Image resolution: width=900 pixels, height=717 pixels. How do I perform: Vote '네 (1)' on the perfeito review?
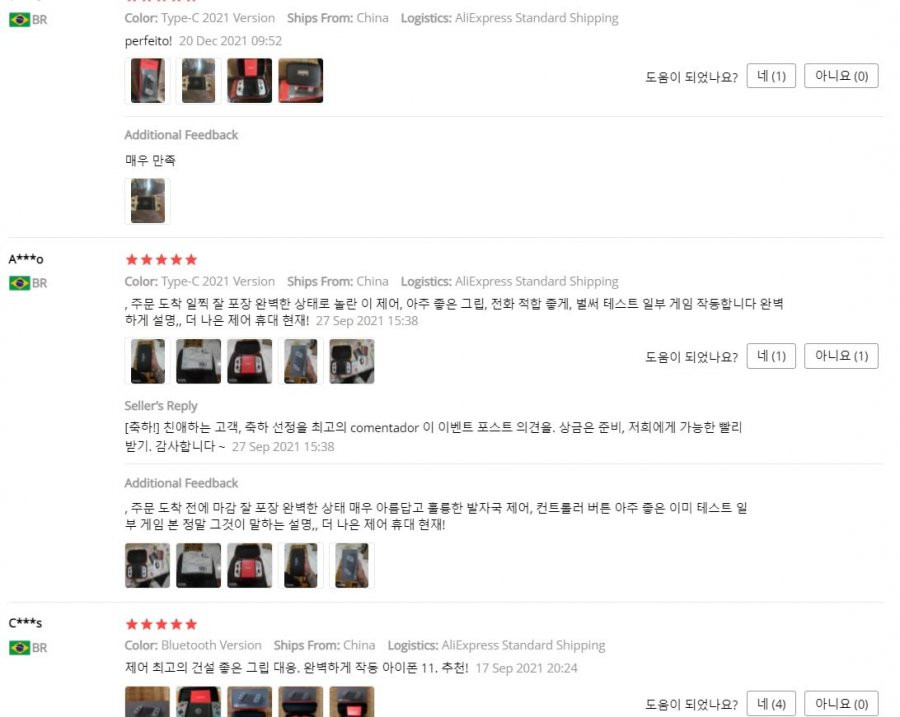click(771, 76)
